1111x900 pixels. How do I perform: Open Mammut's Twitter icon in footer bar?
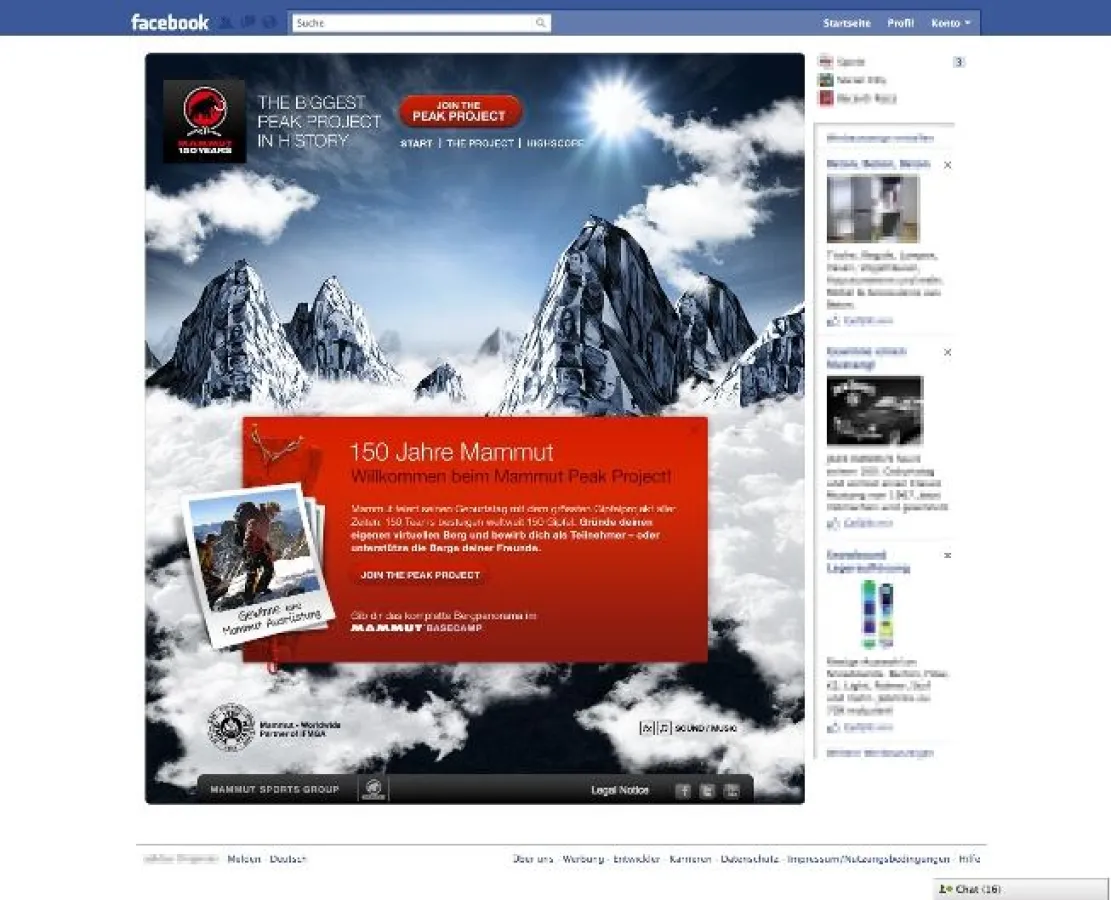coord(707,791)
